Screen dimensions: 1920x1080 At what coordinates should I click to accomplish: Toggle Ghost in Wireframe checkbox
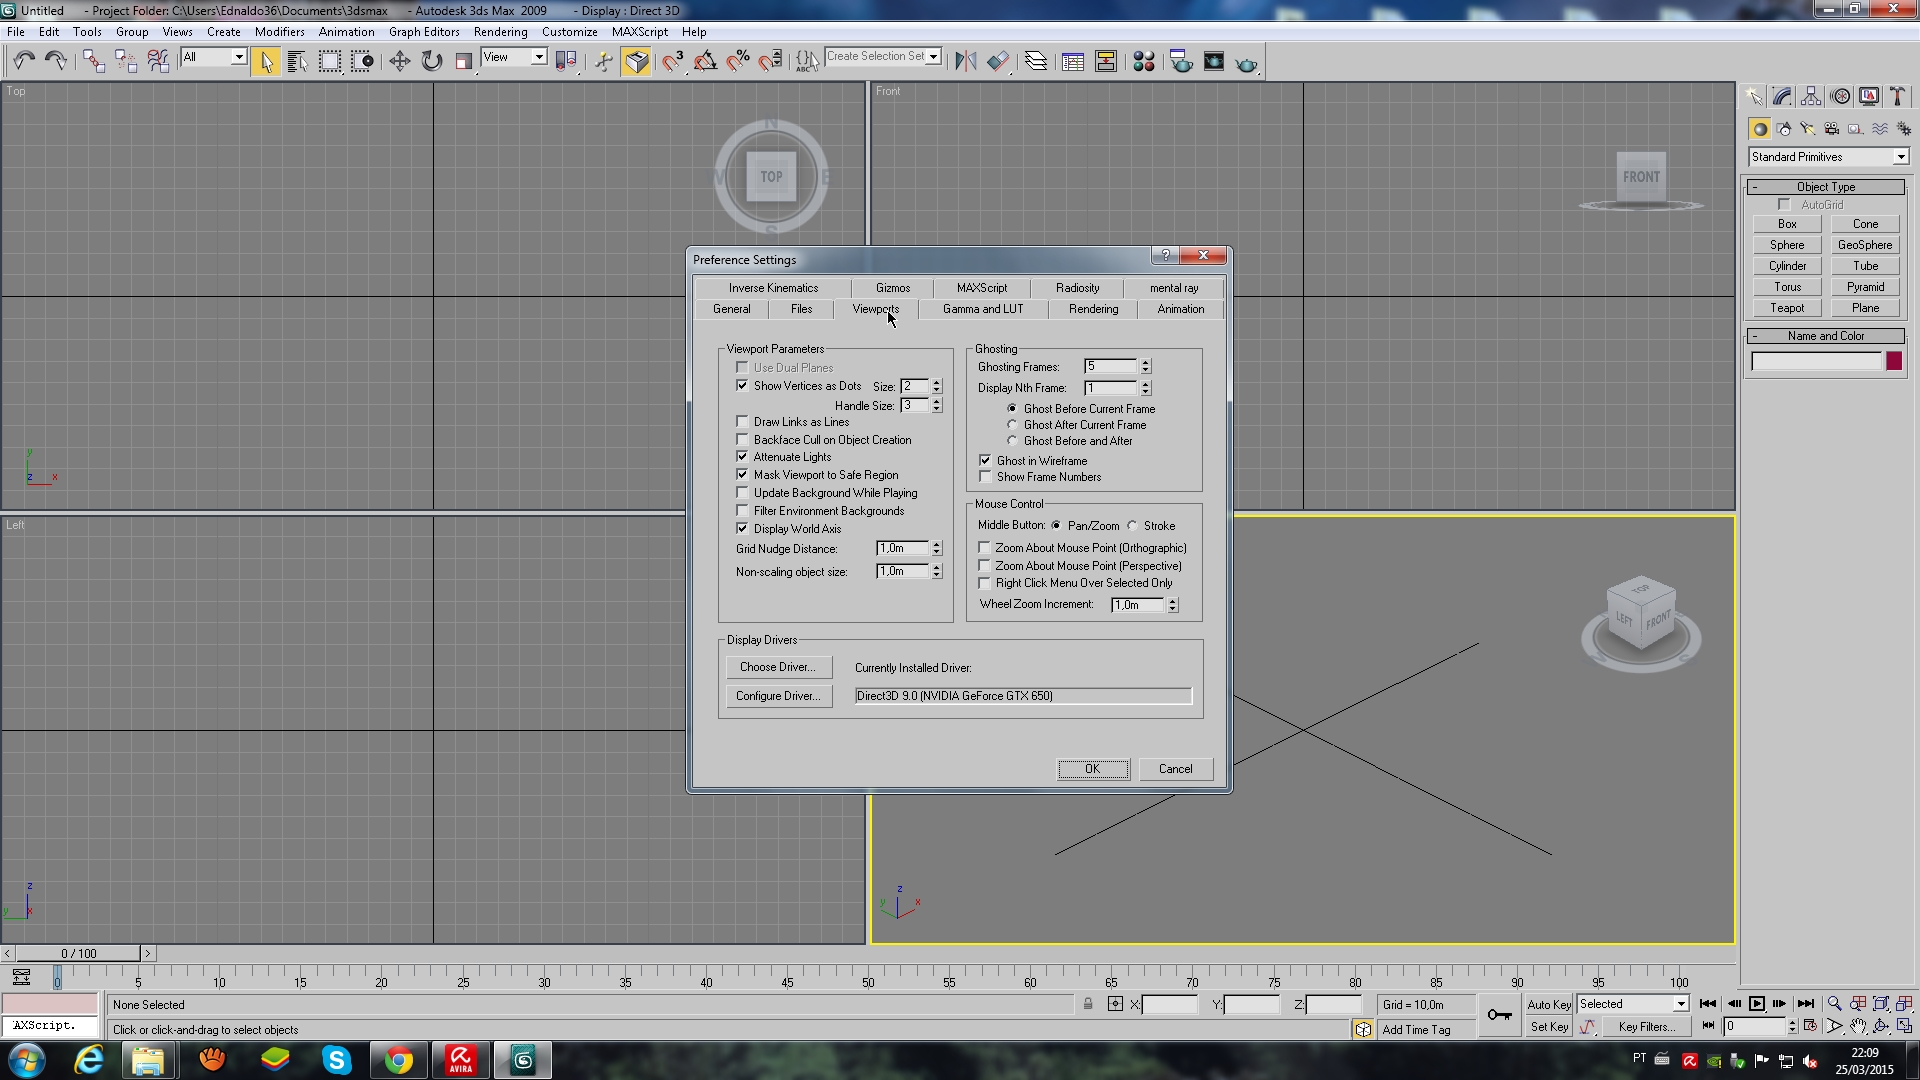[985, 460]
